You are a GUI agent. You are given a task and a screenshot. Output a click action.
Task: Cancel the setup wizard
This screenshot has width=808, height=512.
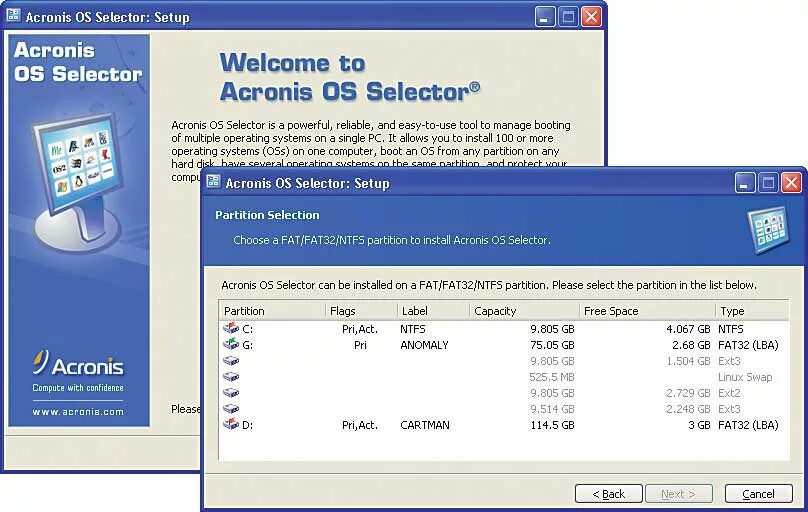coord(758,493)
